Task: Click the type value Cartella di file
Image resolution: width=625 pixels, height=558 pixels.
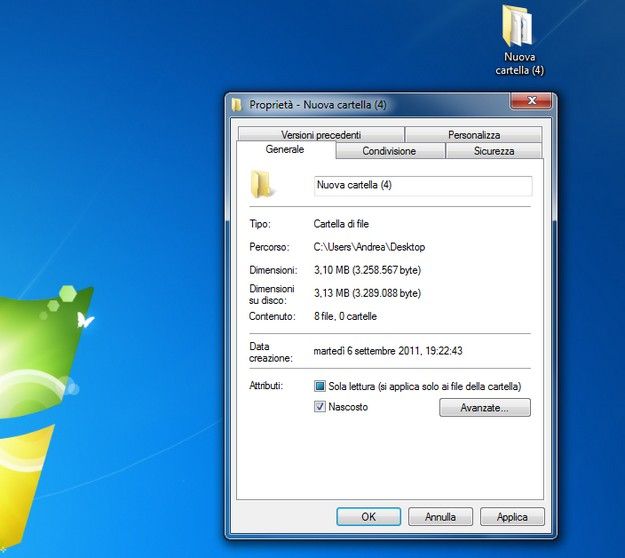Action: coord(341,224)
